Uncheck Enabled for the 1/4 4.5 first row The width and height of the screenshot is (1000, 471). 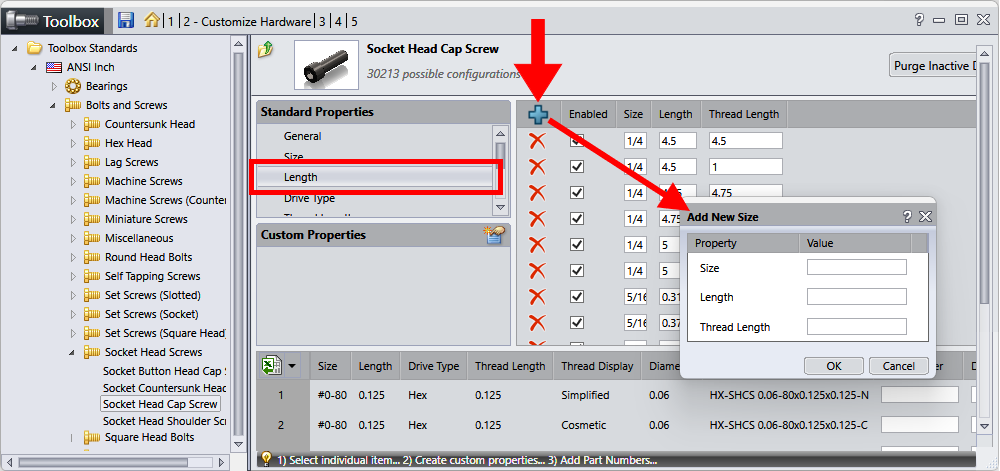577,141
